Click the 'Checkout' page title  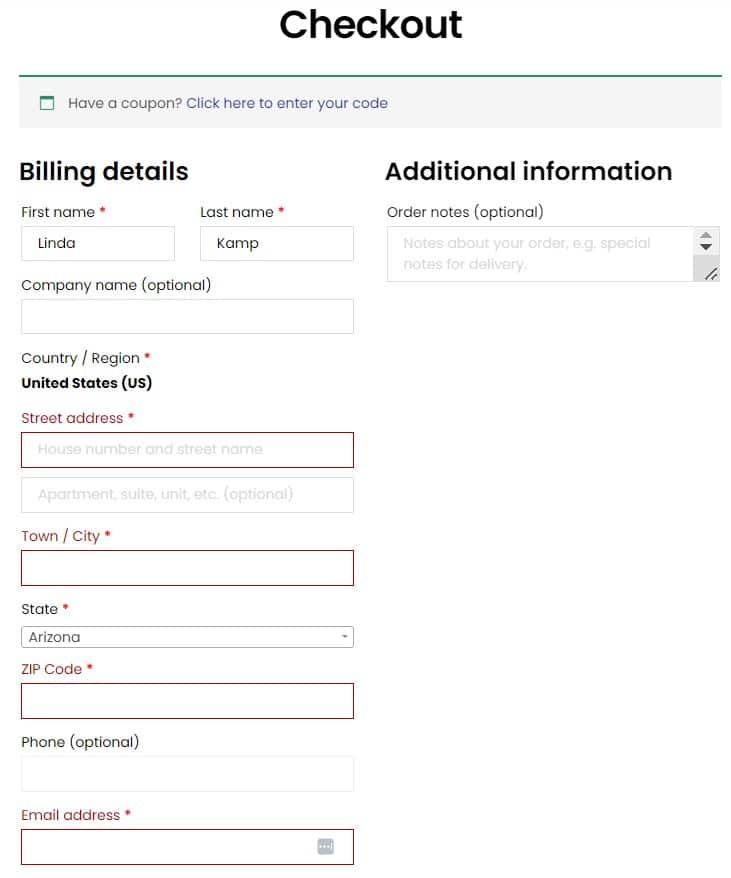pos(371,25)
